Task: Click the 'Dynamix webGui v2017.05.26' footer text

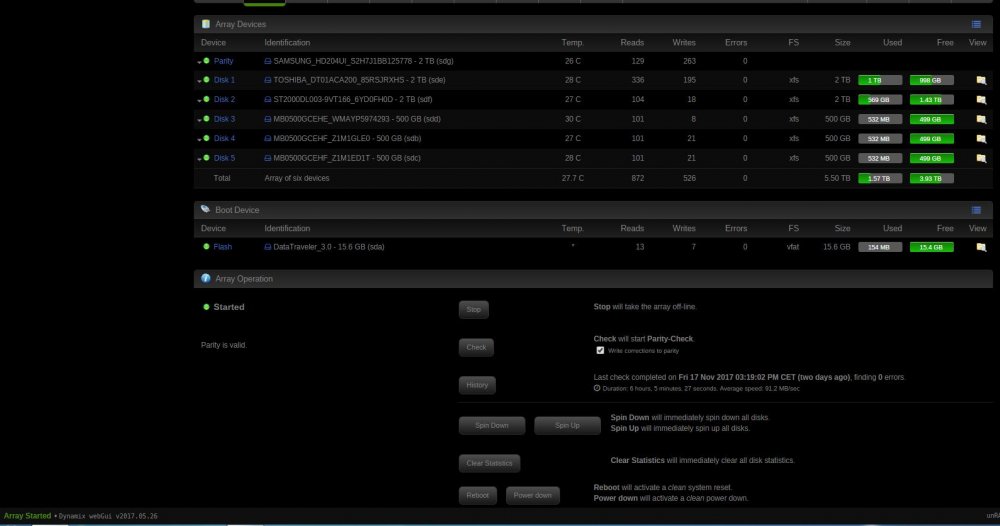Action: coord(108,516)
